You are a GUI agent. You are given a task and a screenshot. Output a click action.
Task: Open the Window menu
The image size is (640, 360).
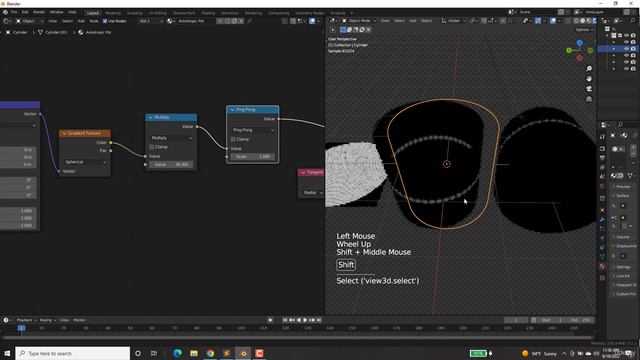(x=56, y=12)
